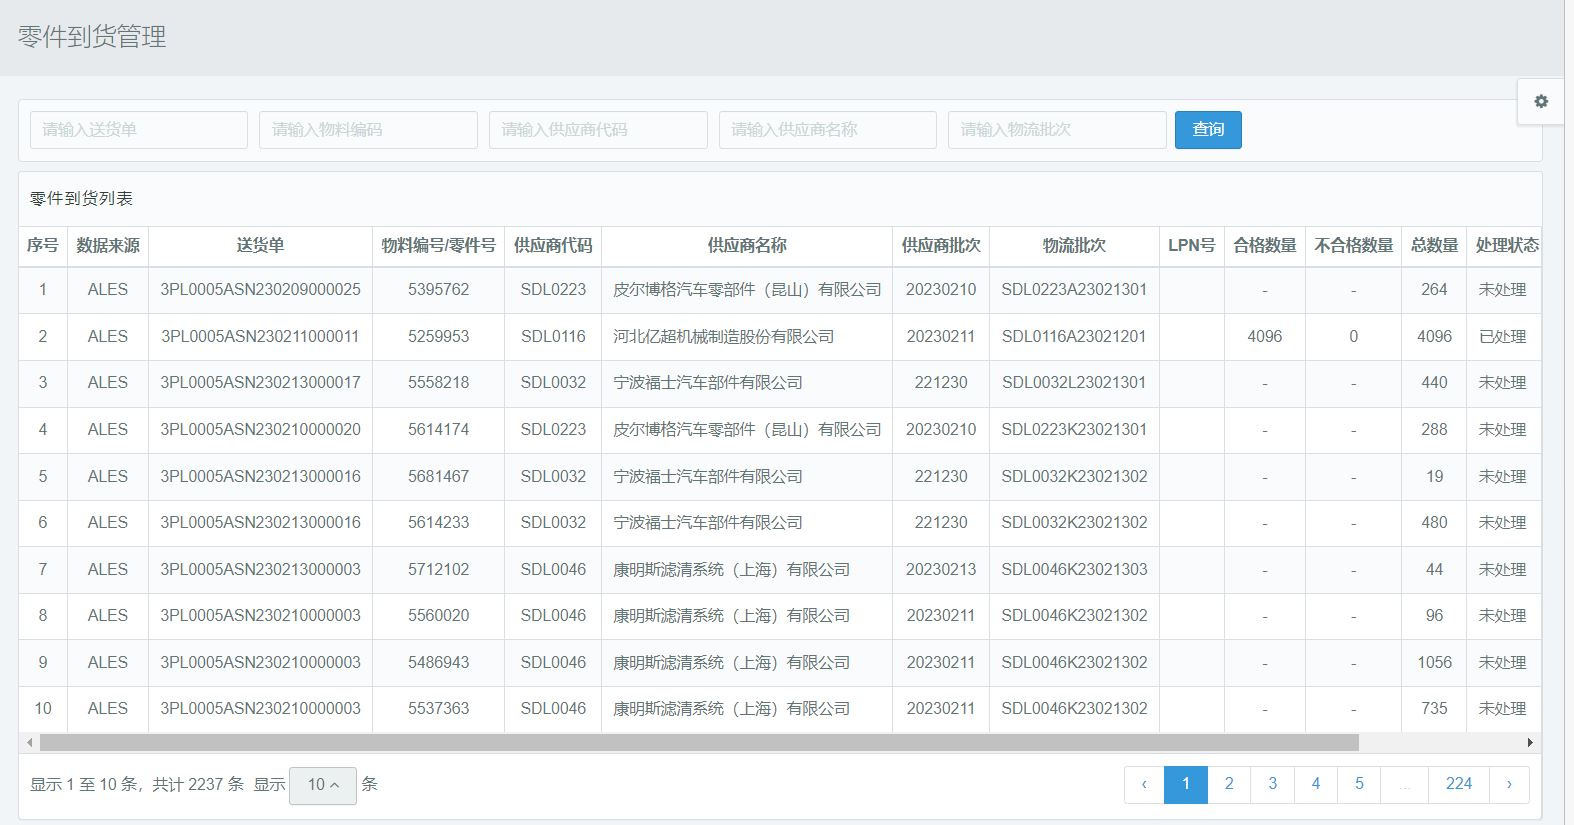Select pagination page 4

click(1316, 784)
